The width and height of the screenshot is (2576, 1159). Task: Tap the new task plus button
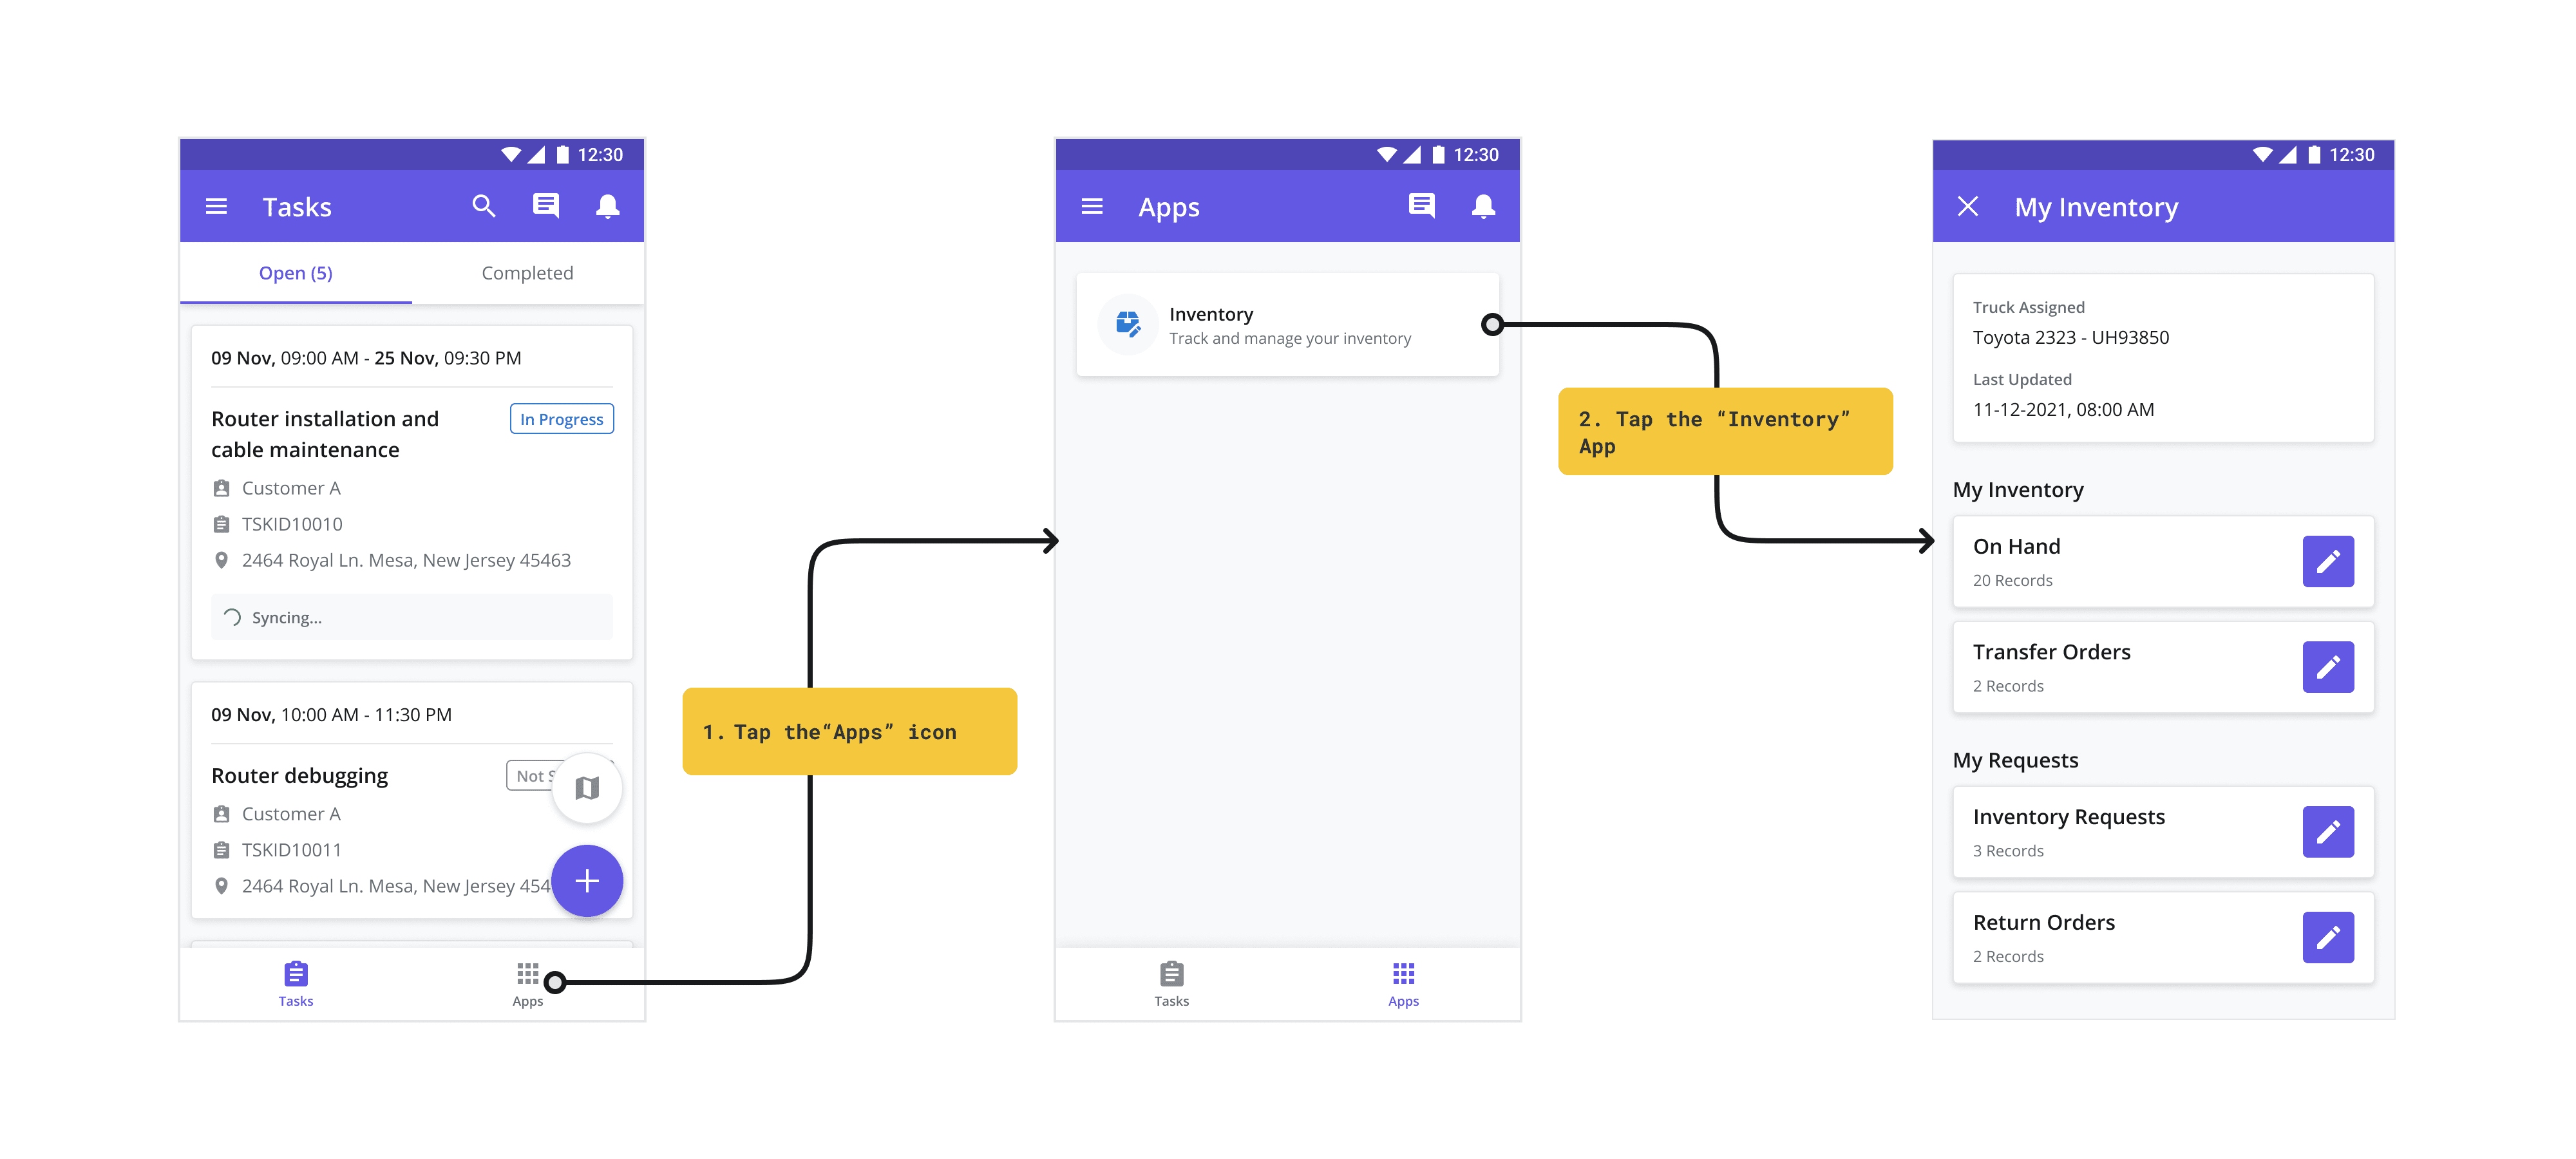(x=587, y=881)
